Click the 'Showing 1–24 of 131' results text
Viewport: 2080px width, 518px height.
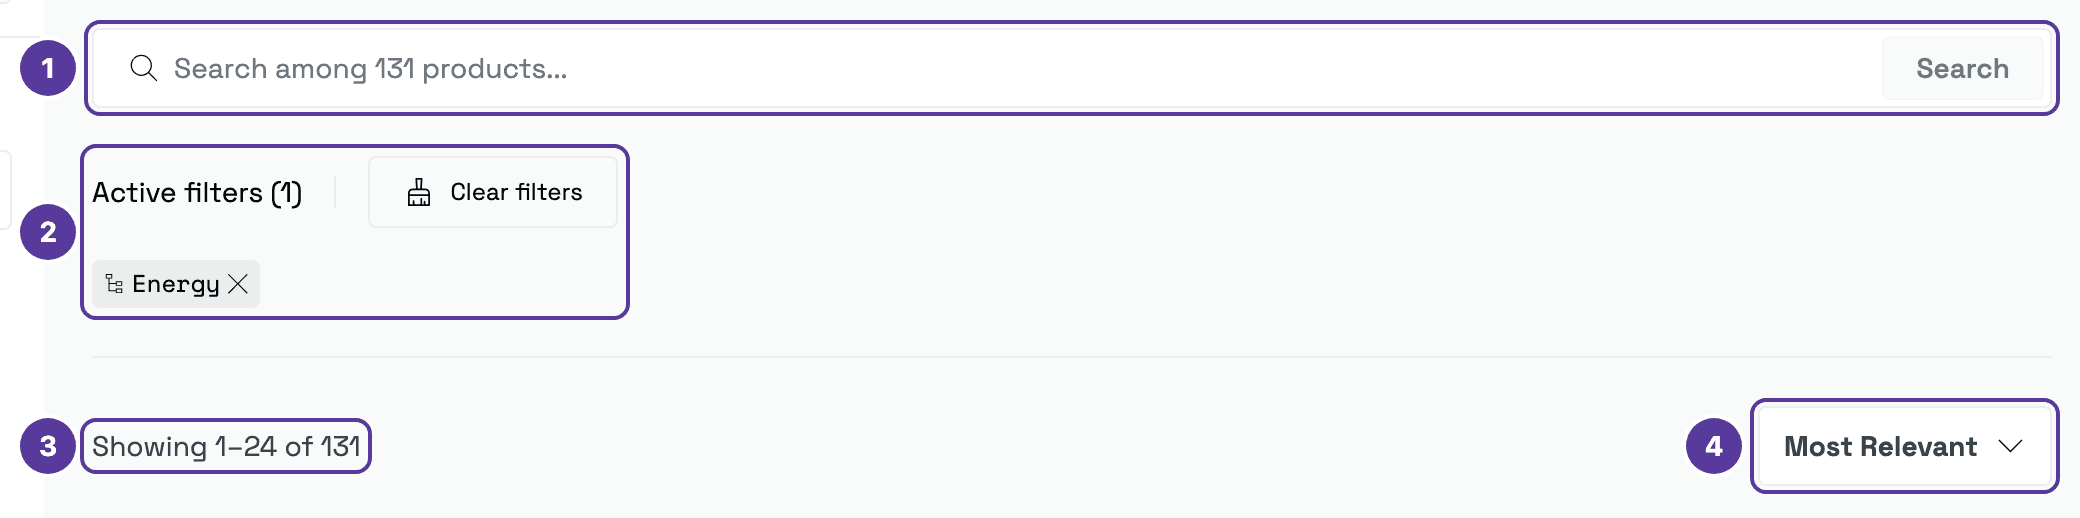pyautogui.click(x=226, y=446)
